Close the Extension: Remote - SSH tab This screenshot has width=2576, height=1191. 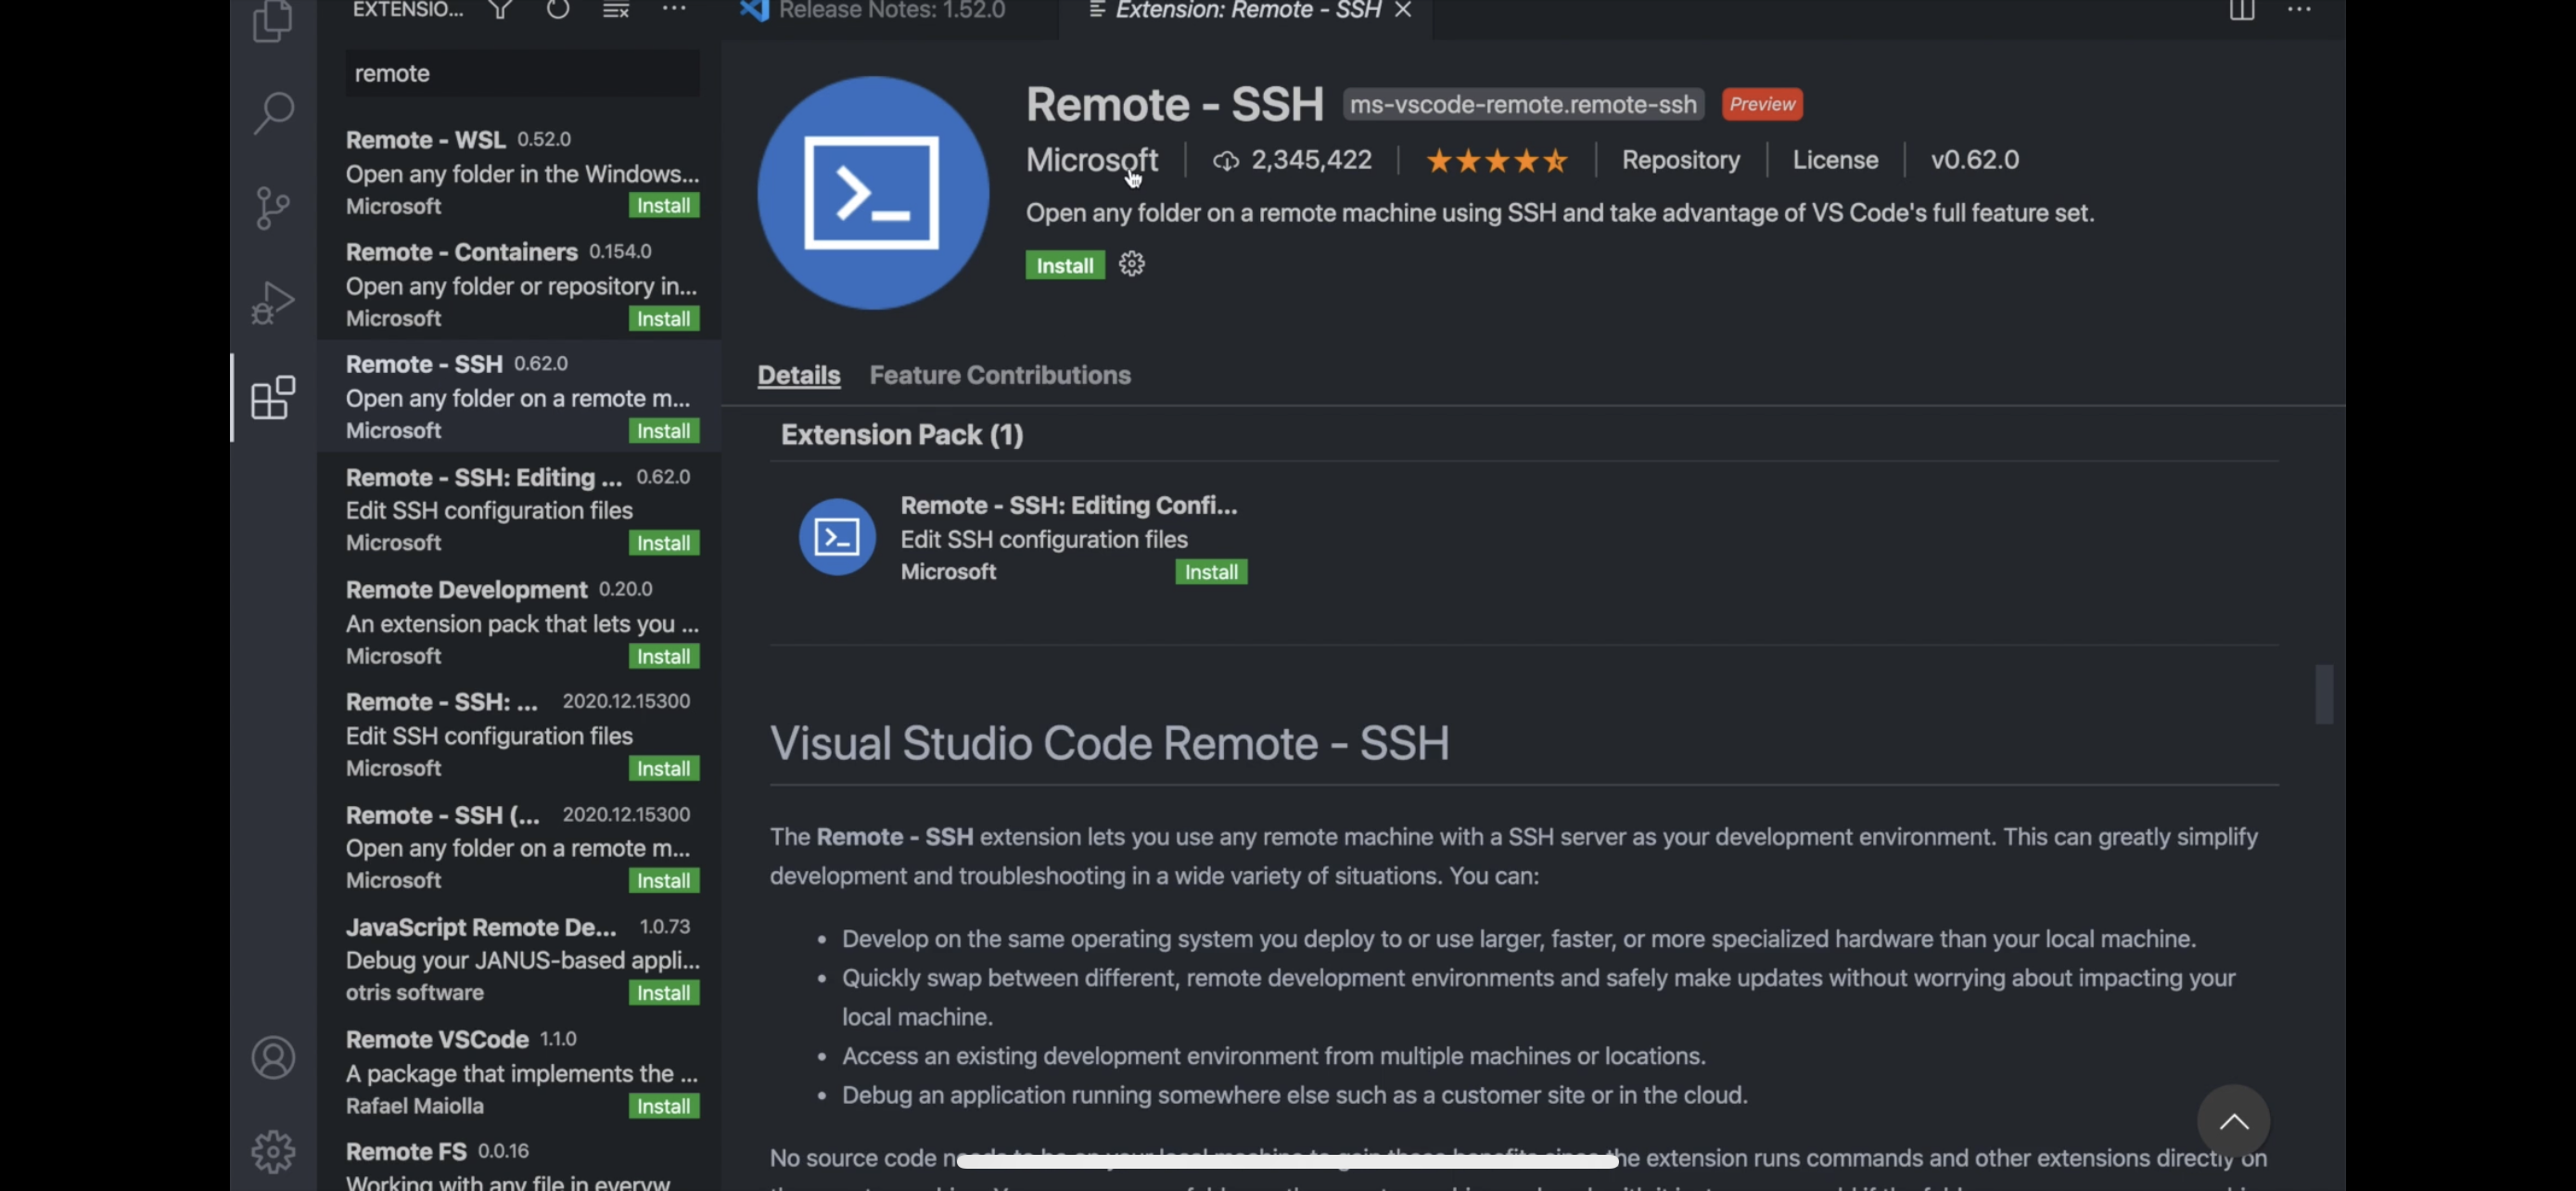[x=1403, y=10]
